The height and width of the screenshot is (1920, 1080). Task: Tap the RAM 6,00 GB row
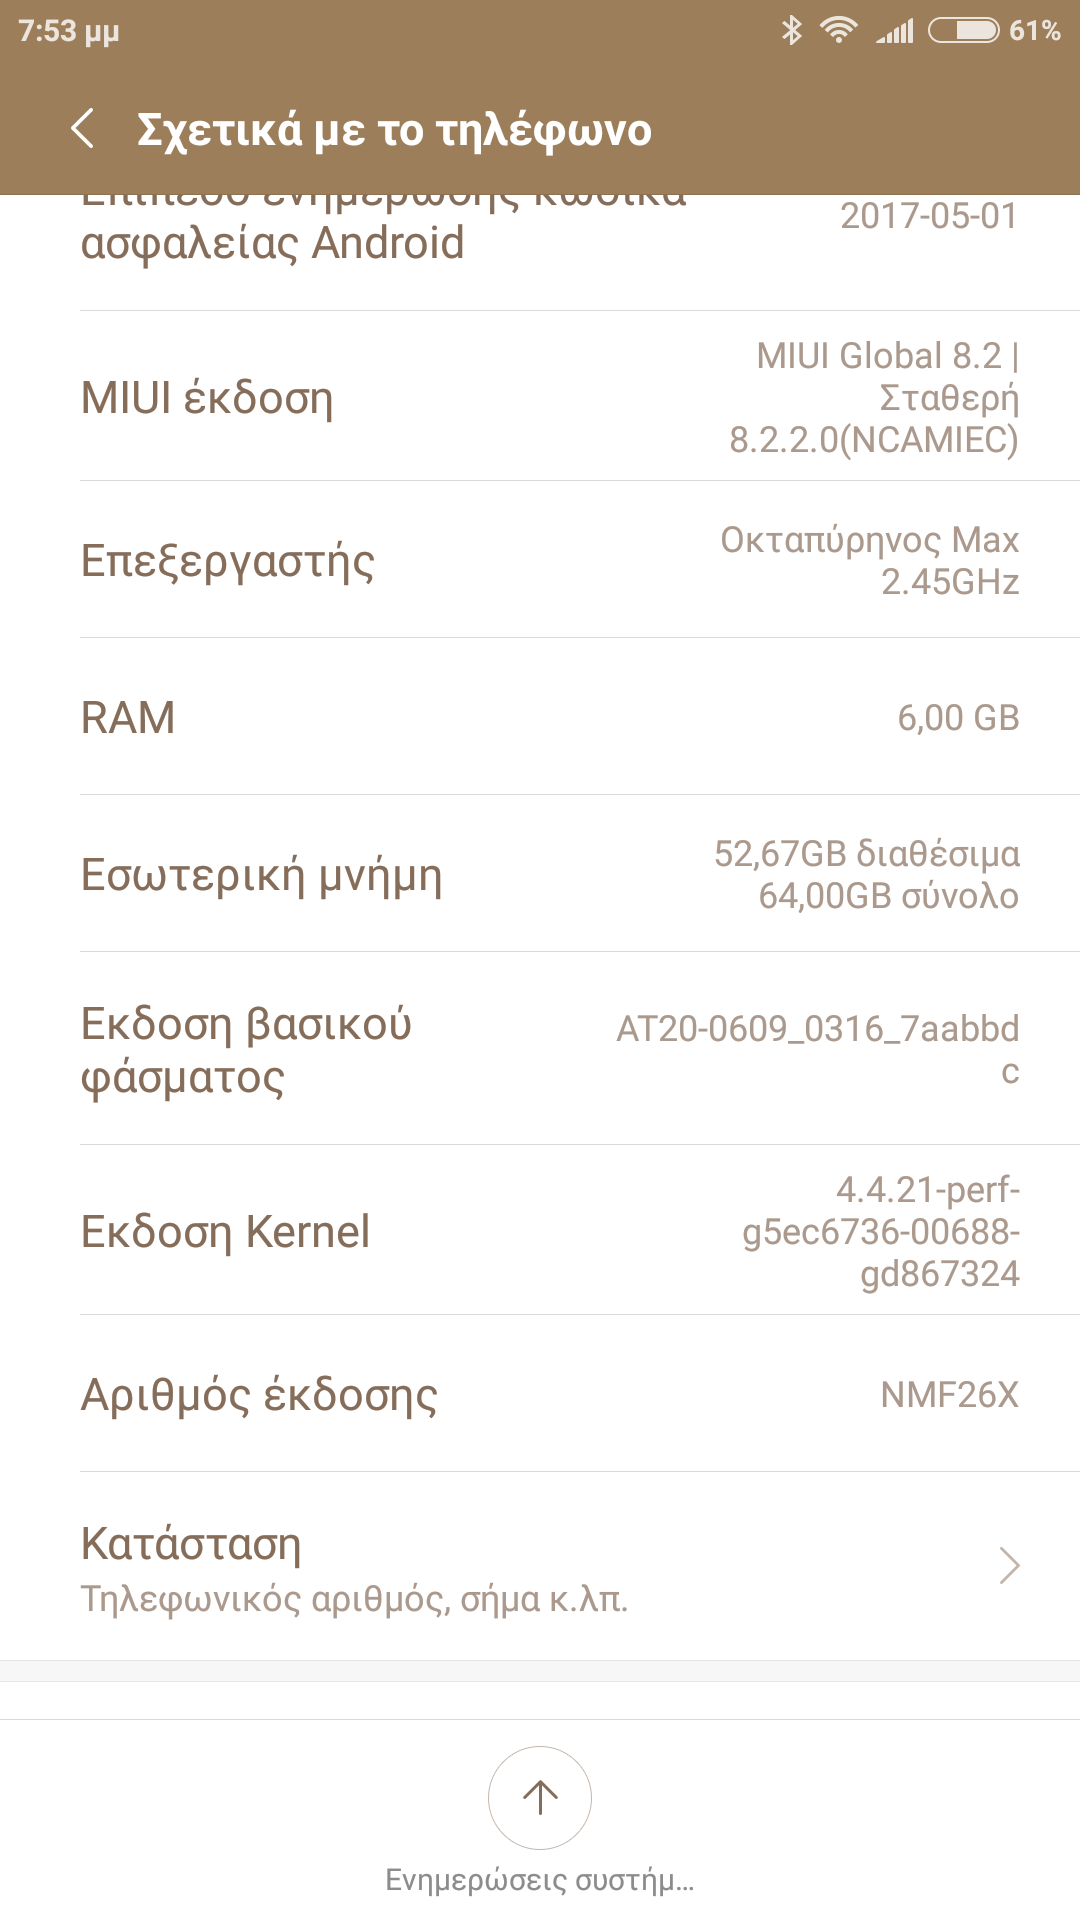point(540,717)
